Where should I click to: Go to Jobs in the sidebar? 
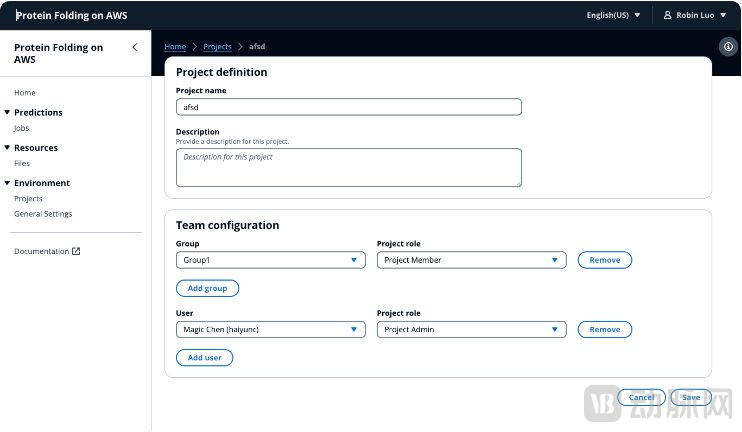coord(21,128)
